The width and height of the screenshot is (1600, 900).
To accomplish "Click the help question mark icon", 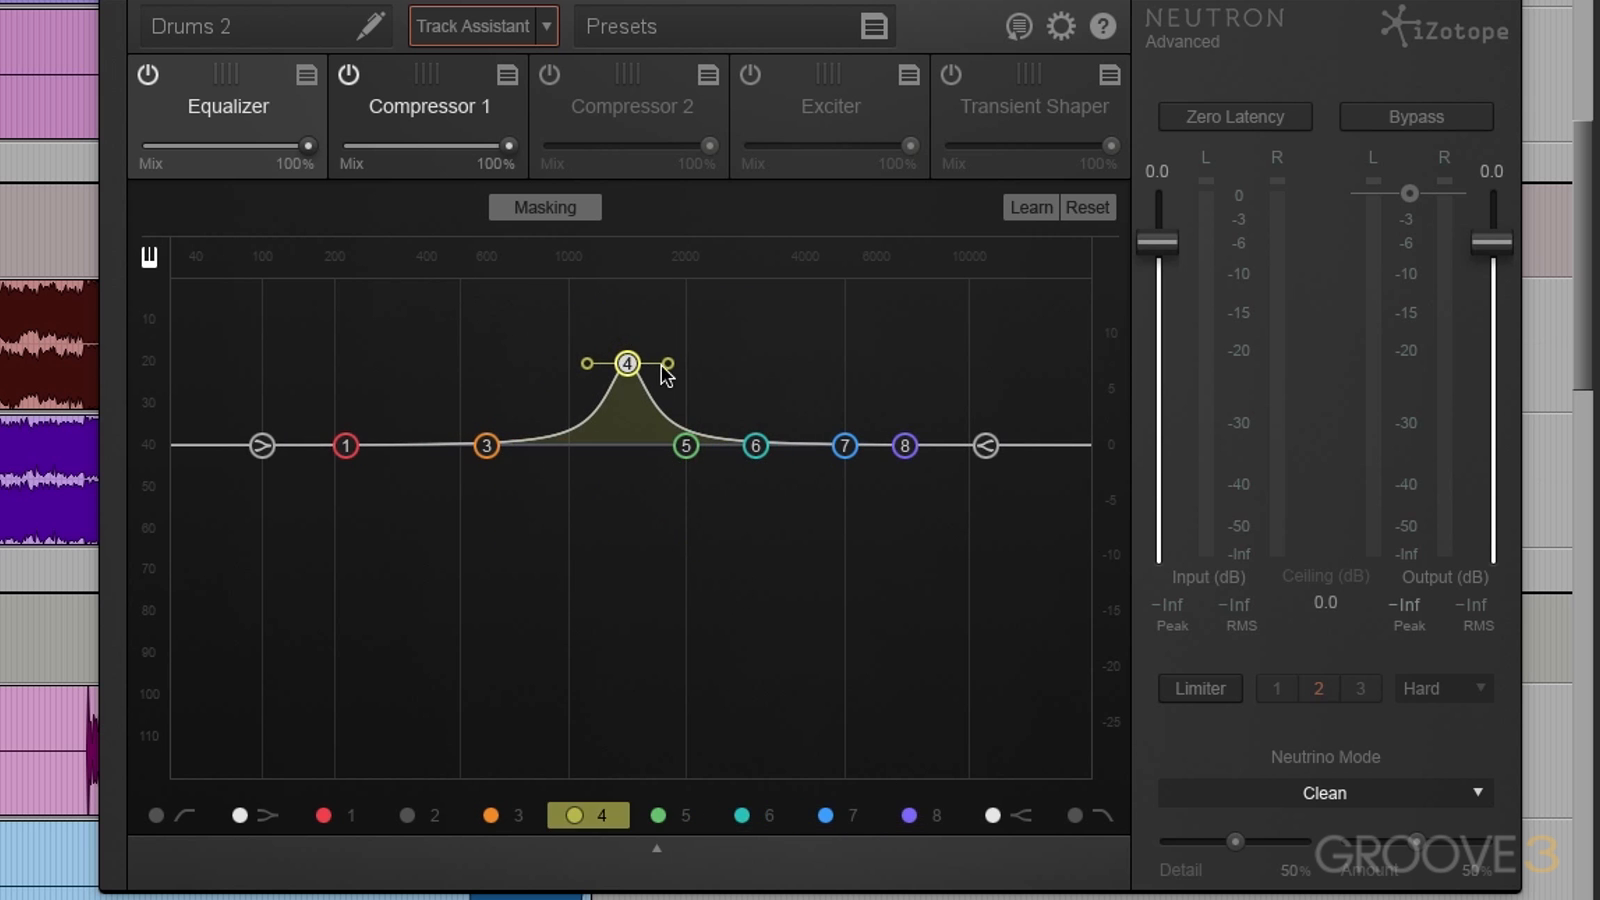I will coord(1103,26).
